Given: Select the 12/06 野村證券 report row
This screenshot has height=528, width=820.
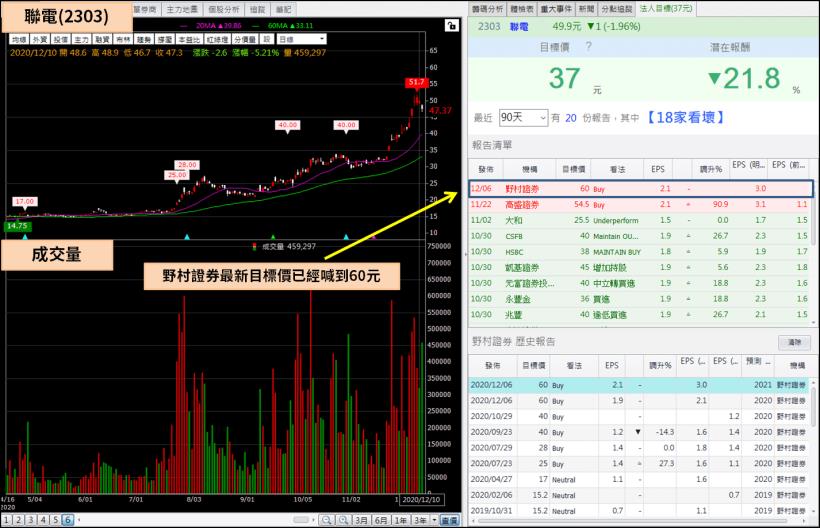Looking at the screenshot, I should [641, 189].
